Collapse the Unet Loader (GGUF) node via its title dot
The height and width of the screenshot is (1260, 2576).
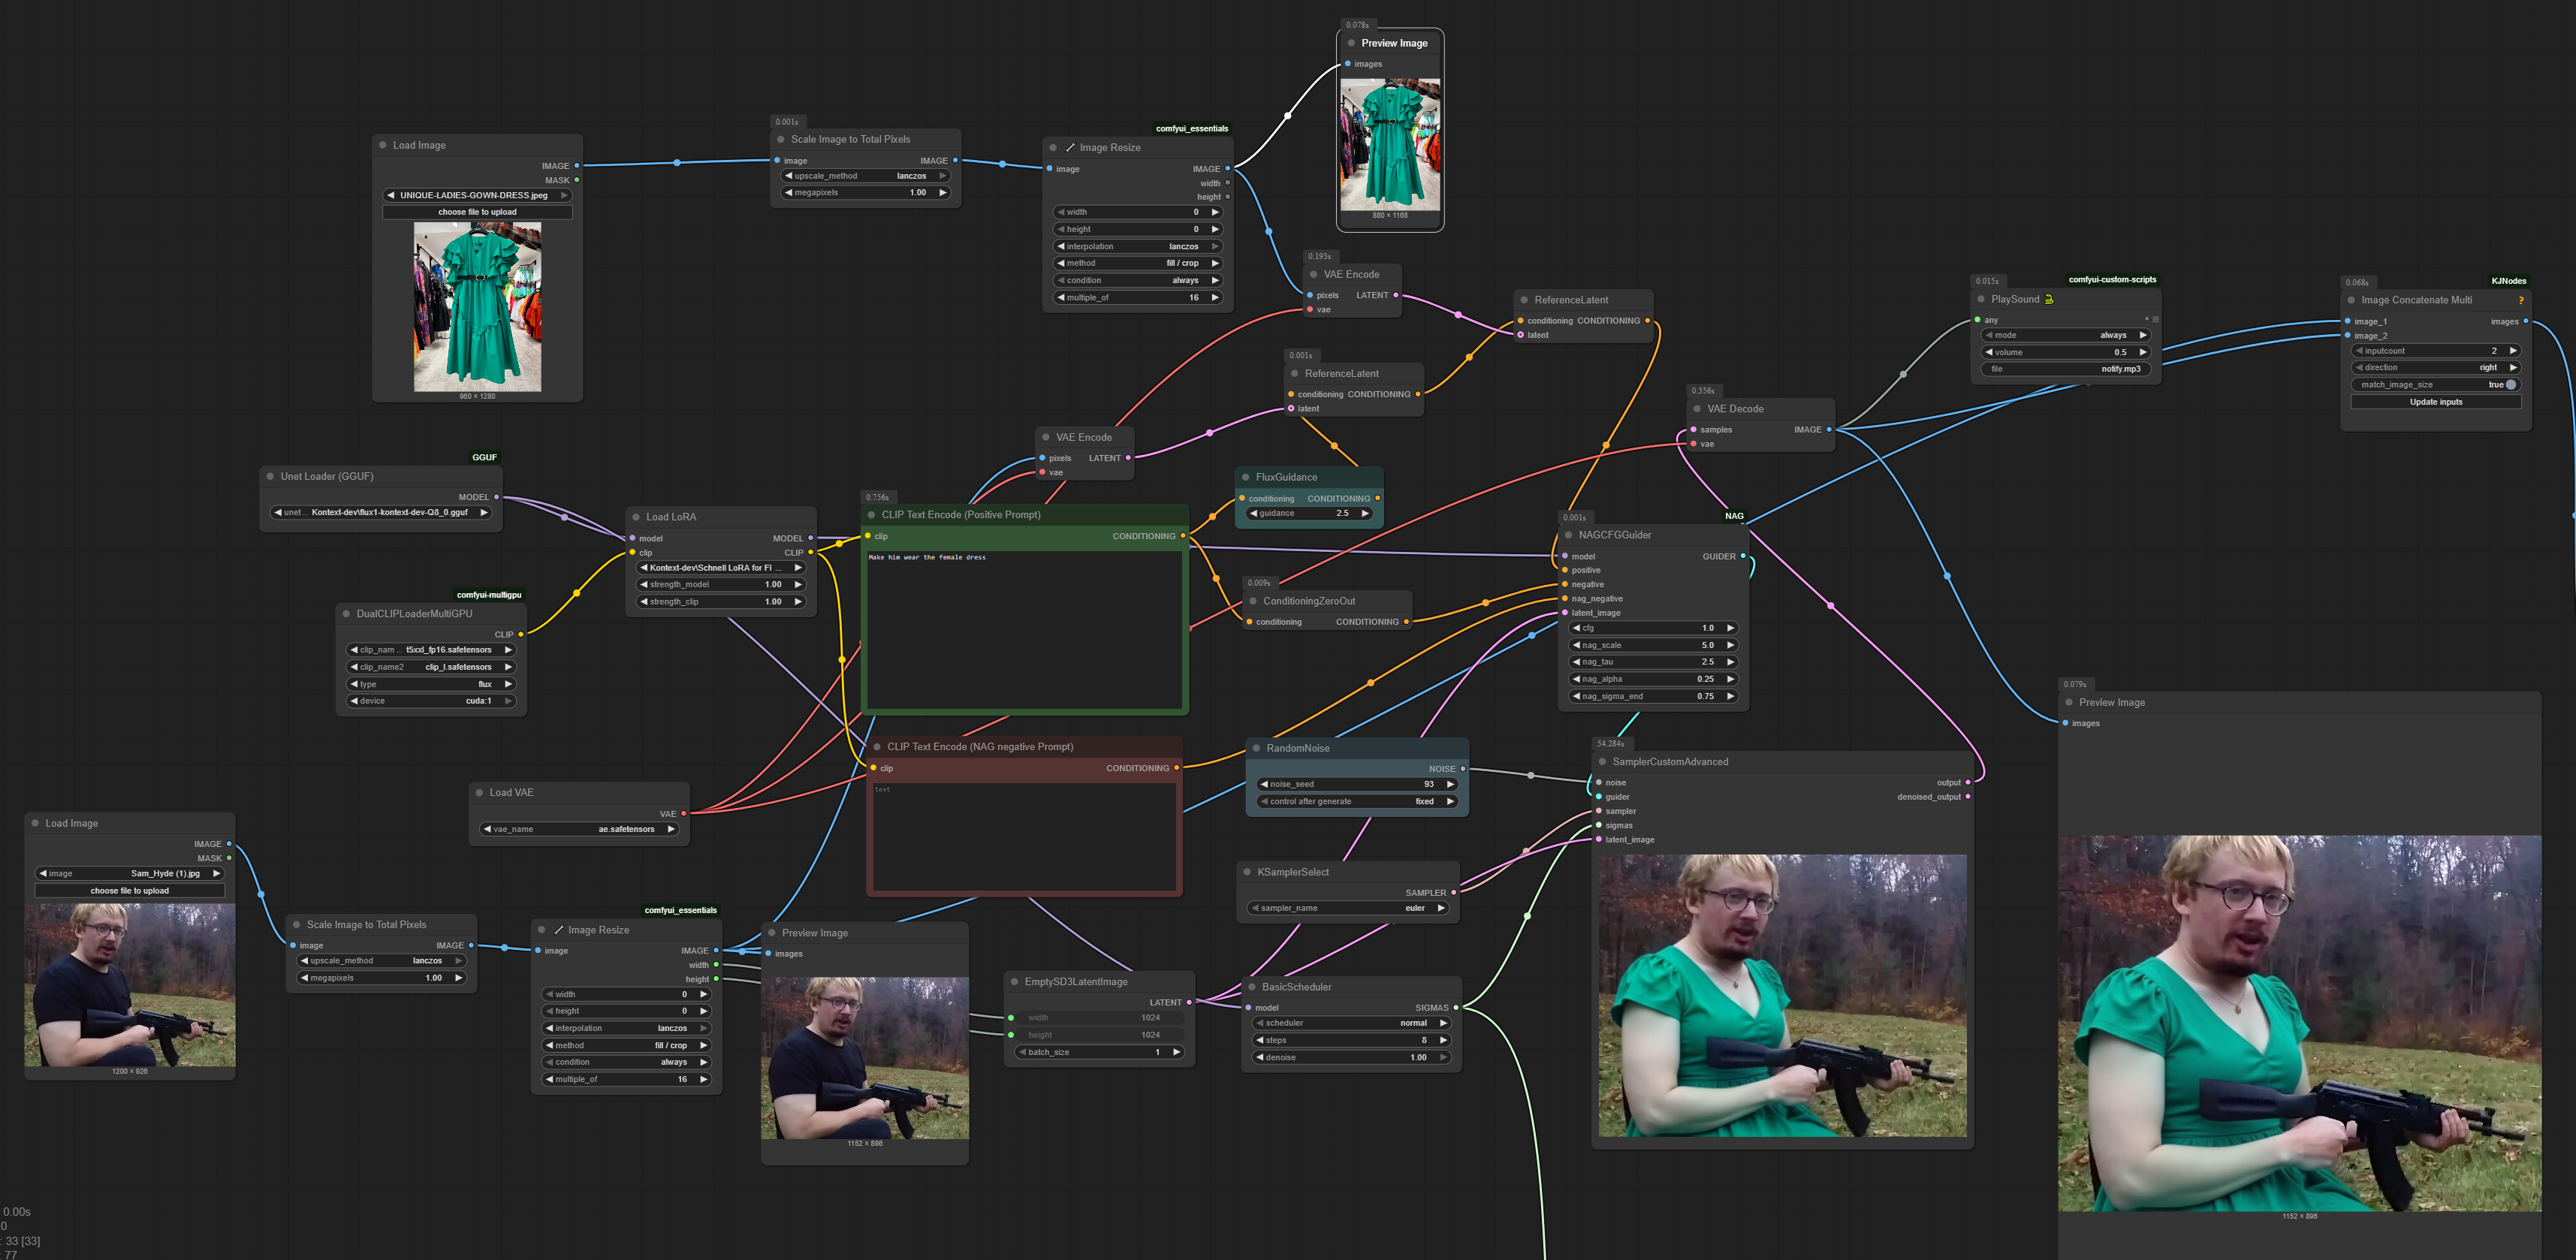[270, 477]
